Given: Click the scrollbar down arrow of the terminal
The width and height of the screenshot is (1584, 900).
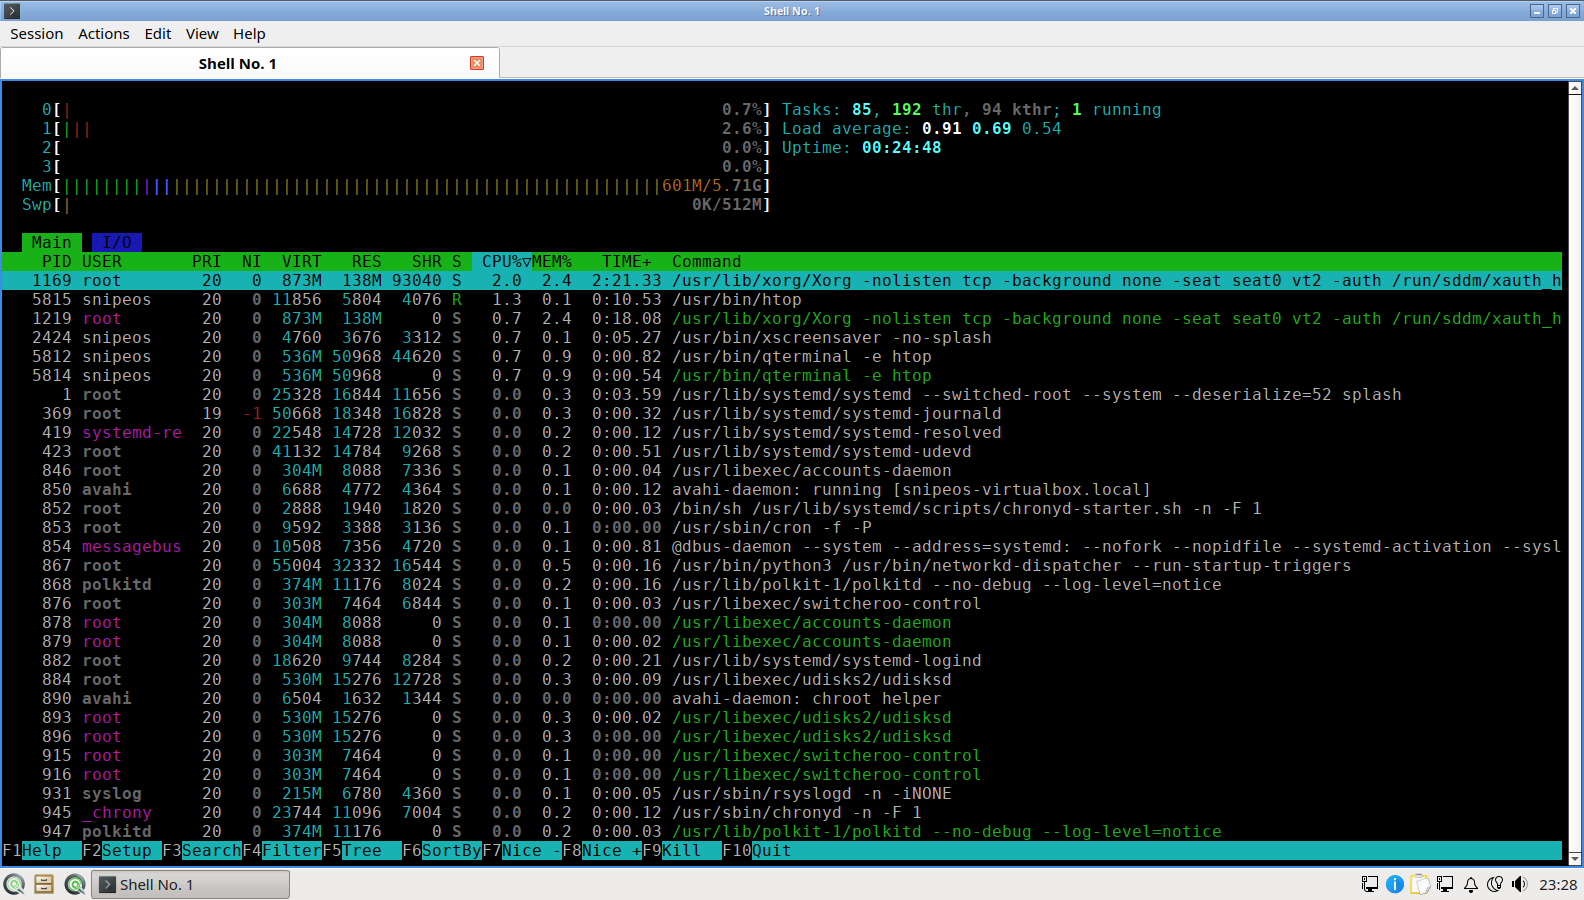Looking at the screenshot, I should pyautogui.click(x=1575, y=858).
